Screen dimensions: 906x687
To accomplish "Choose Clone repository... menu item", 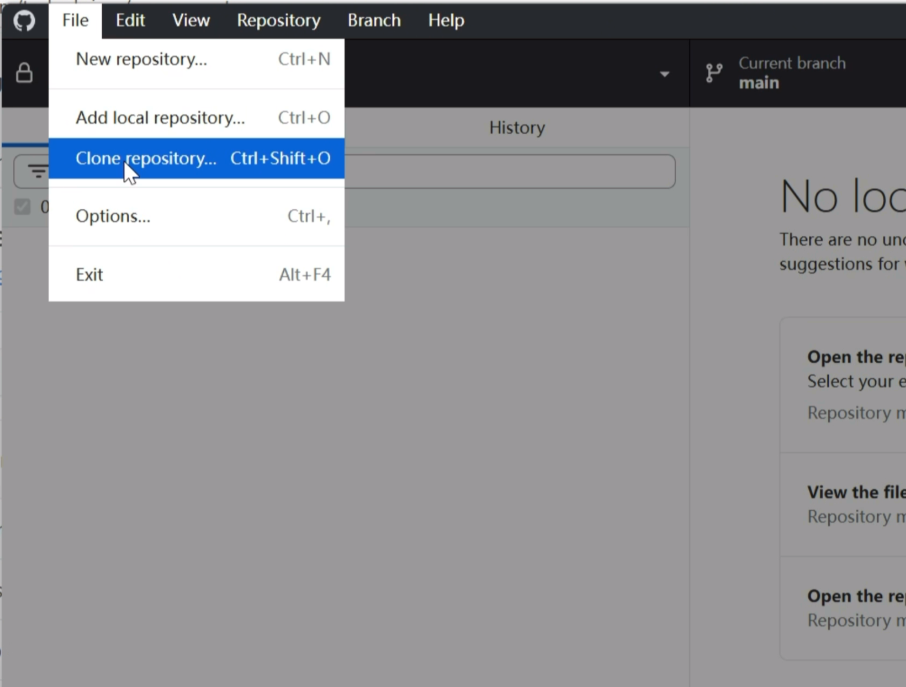I will click(x=196, y=158).
